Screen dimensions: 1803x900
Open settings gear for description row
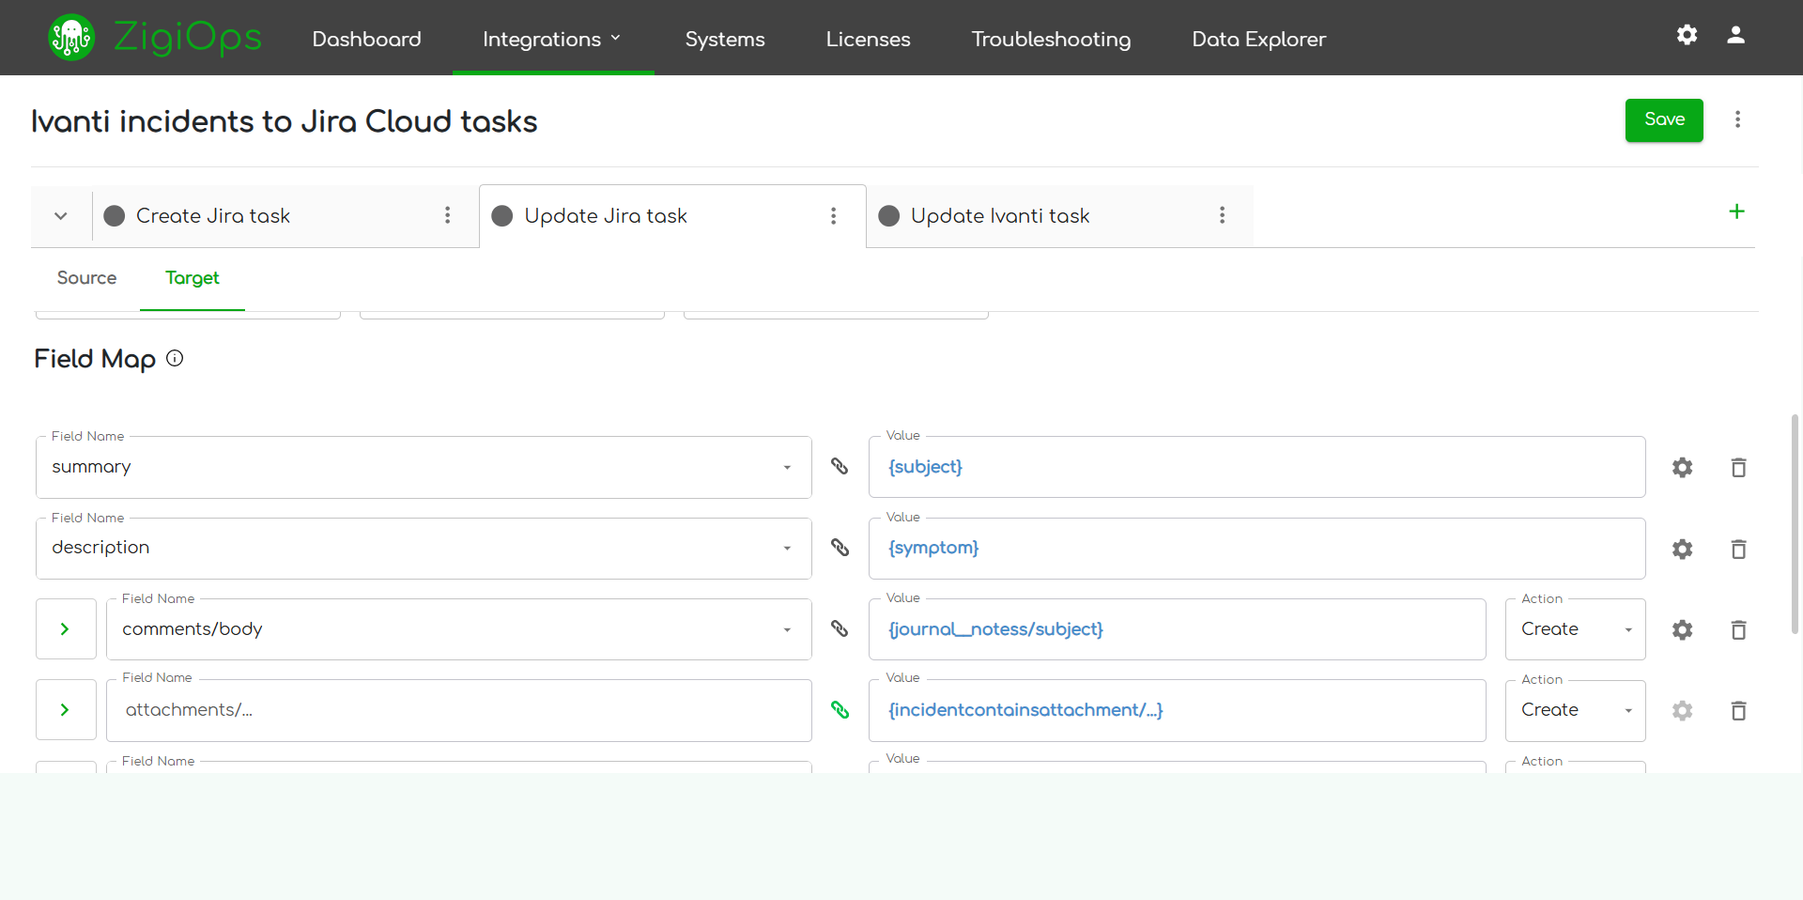point(1683,549)
